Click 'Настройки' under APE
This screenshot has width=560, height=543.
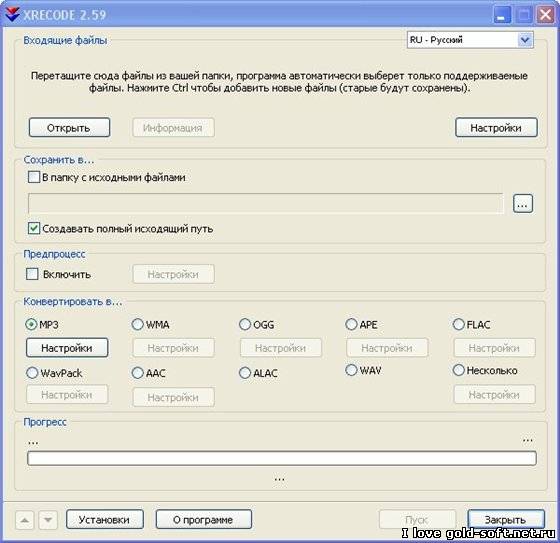coord(387,348)
